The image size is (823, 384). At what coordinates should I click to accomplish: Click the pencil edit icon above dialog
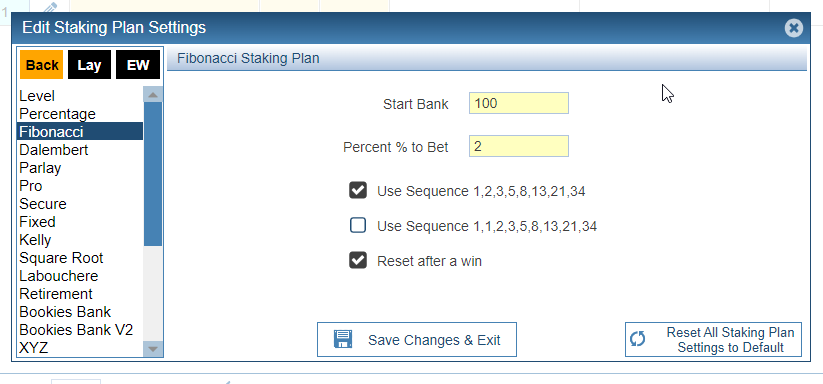49,7
